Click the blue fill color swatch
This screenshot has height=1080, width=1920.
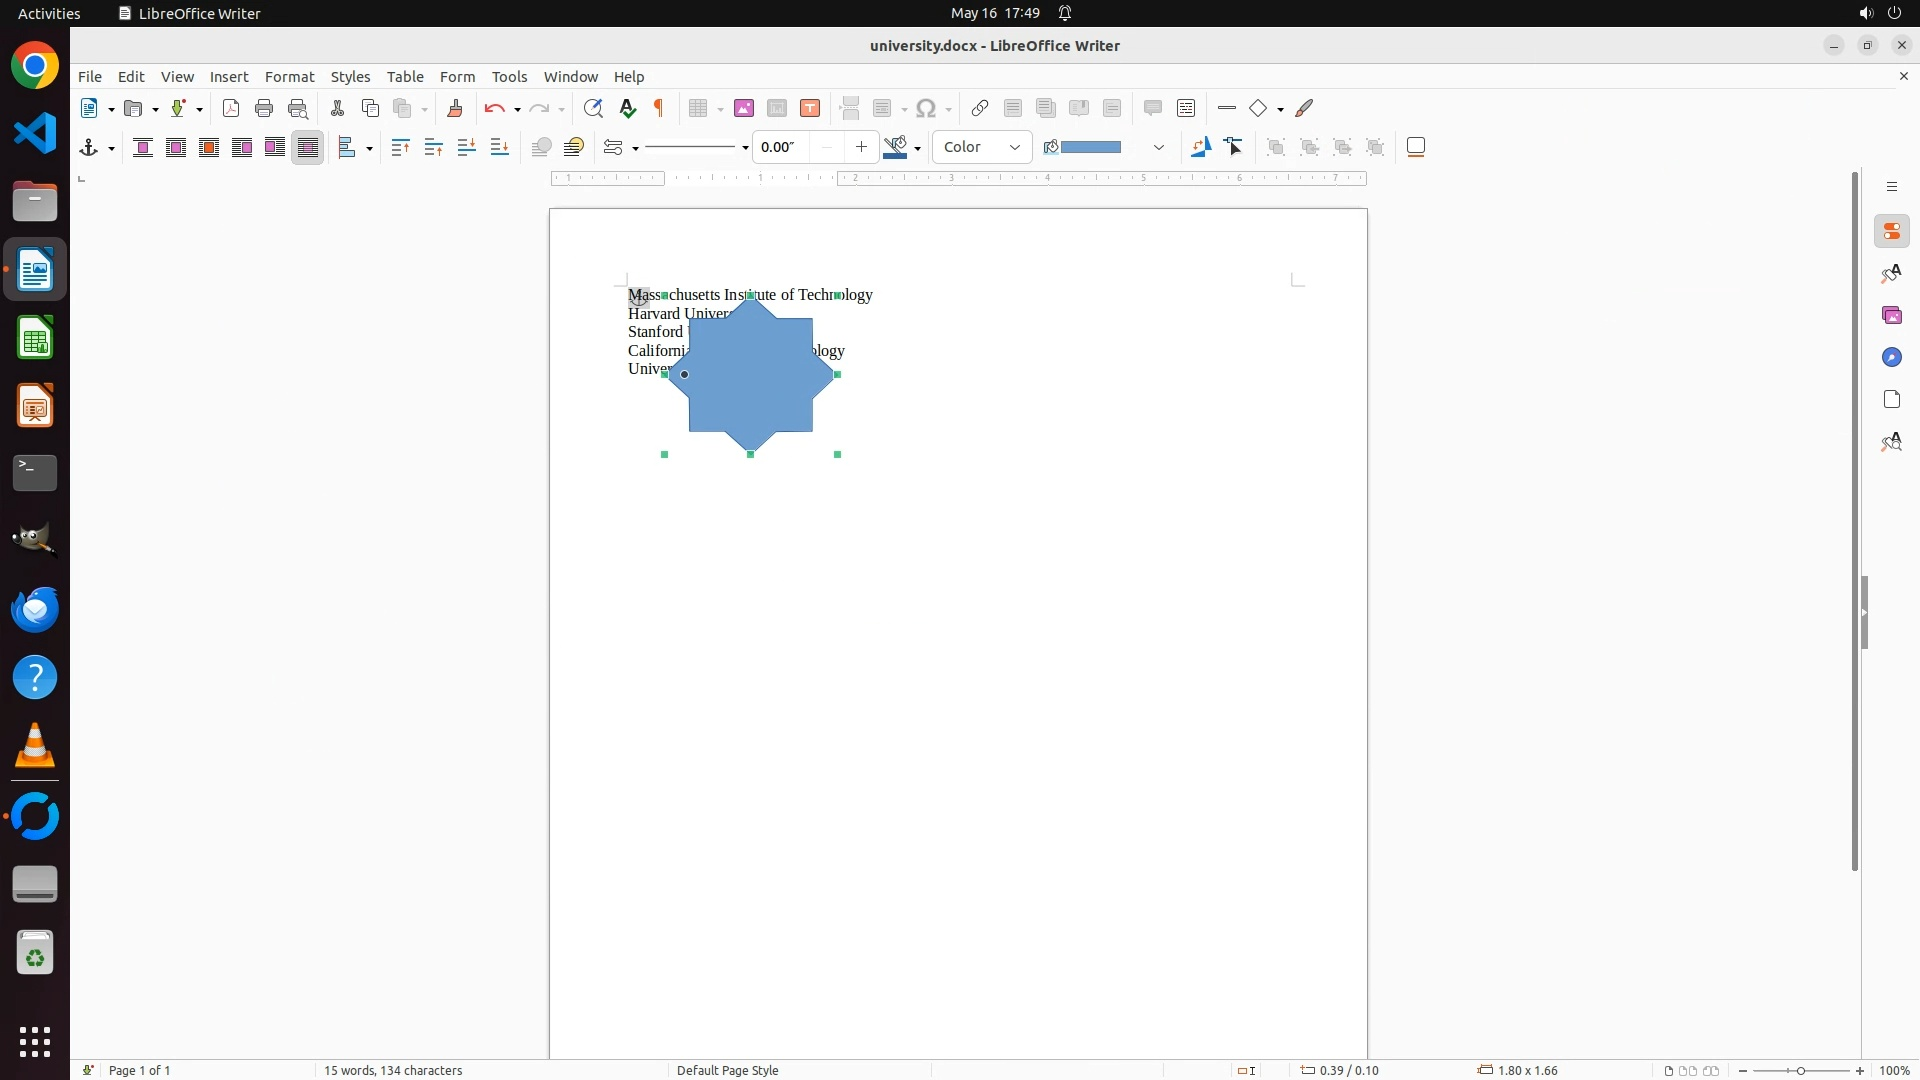[x=1090, y=148]
